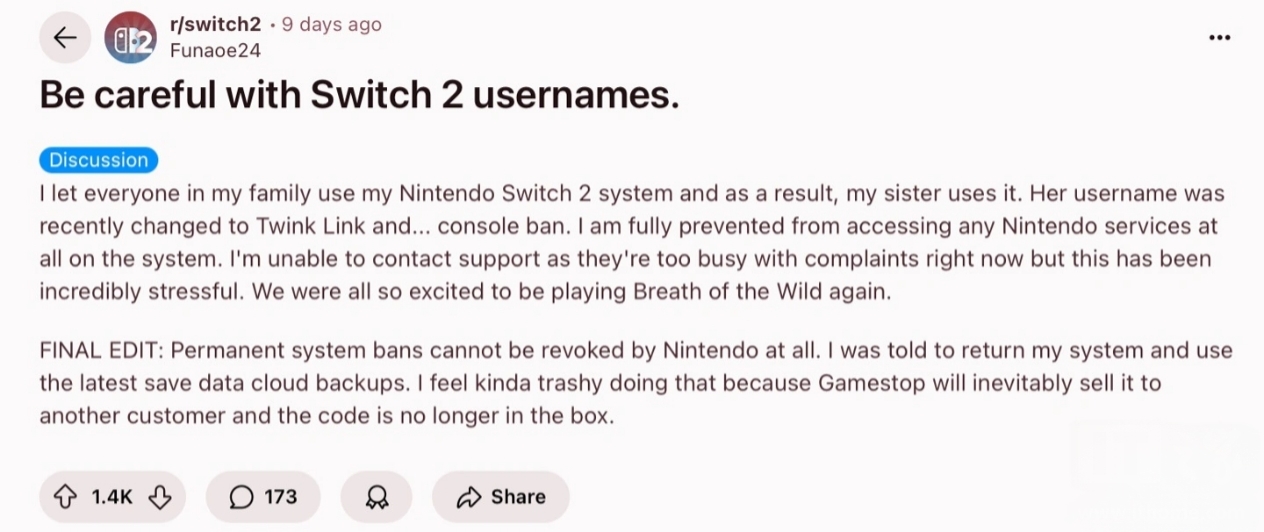Open the three-dot post options menu
Viewport: 1264px width, 532px height.
pos(1219,38)
